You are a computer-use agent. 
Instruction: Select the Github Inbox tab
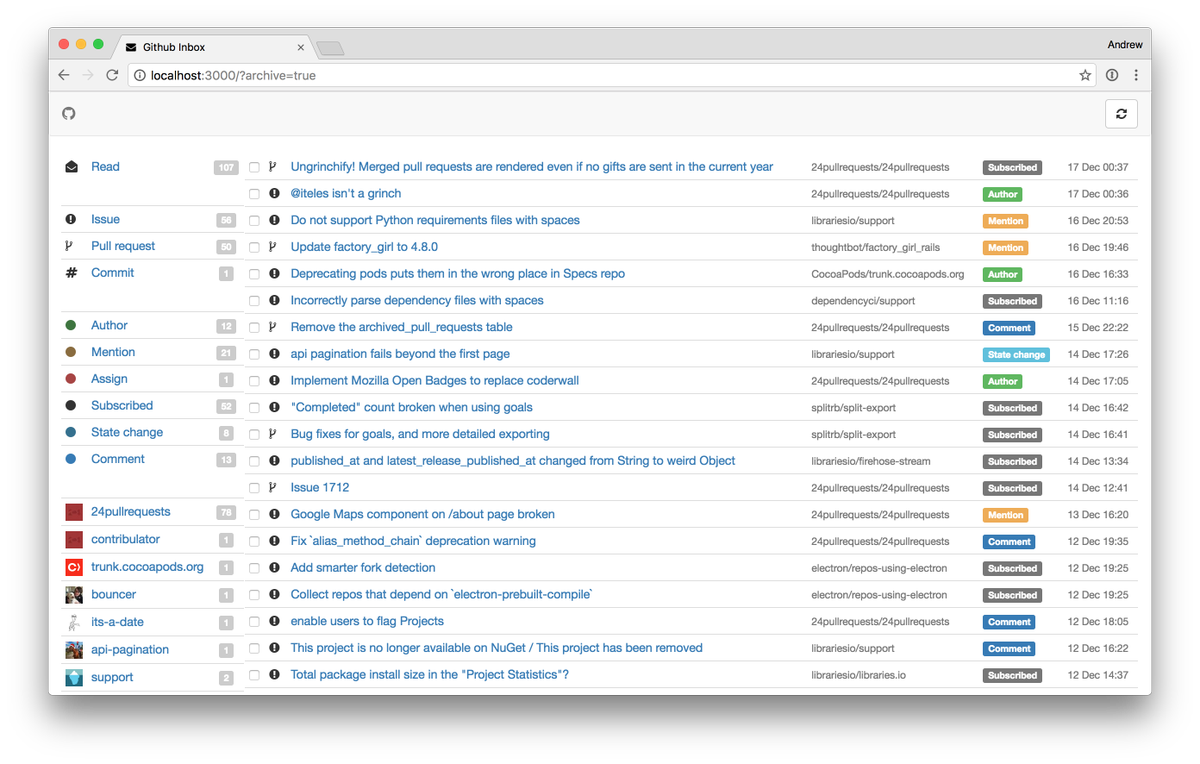215,47
